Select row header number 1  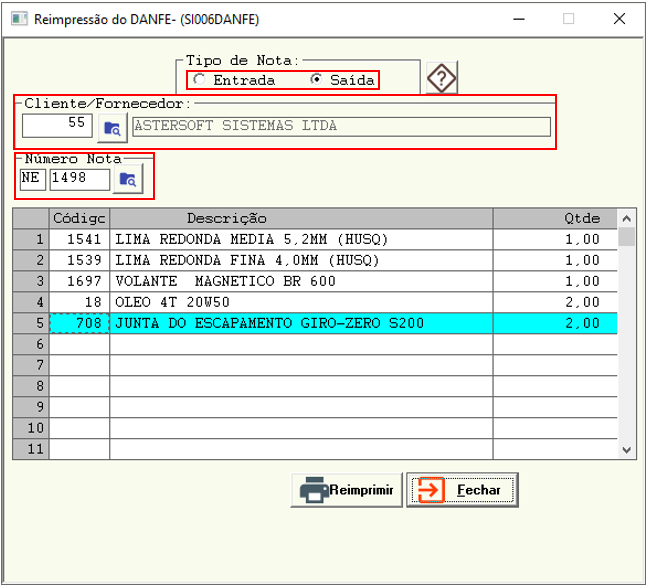coord(31,239)
